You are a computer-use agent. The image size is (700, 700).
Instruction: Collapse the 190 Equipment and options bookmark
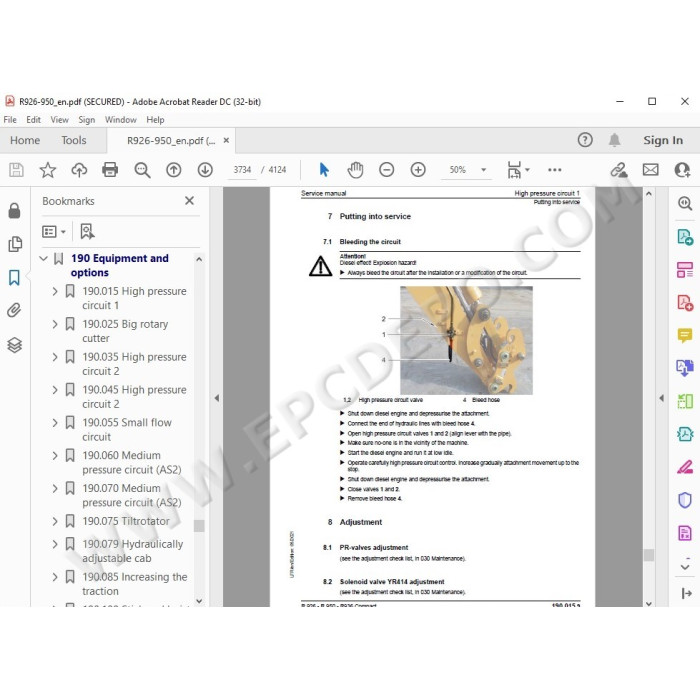pyautogui.click(x=43, y=258)
